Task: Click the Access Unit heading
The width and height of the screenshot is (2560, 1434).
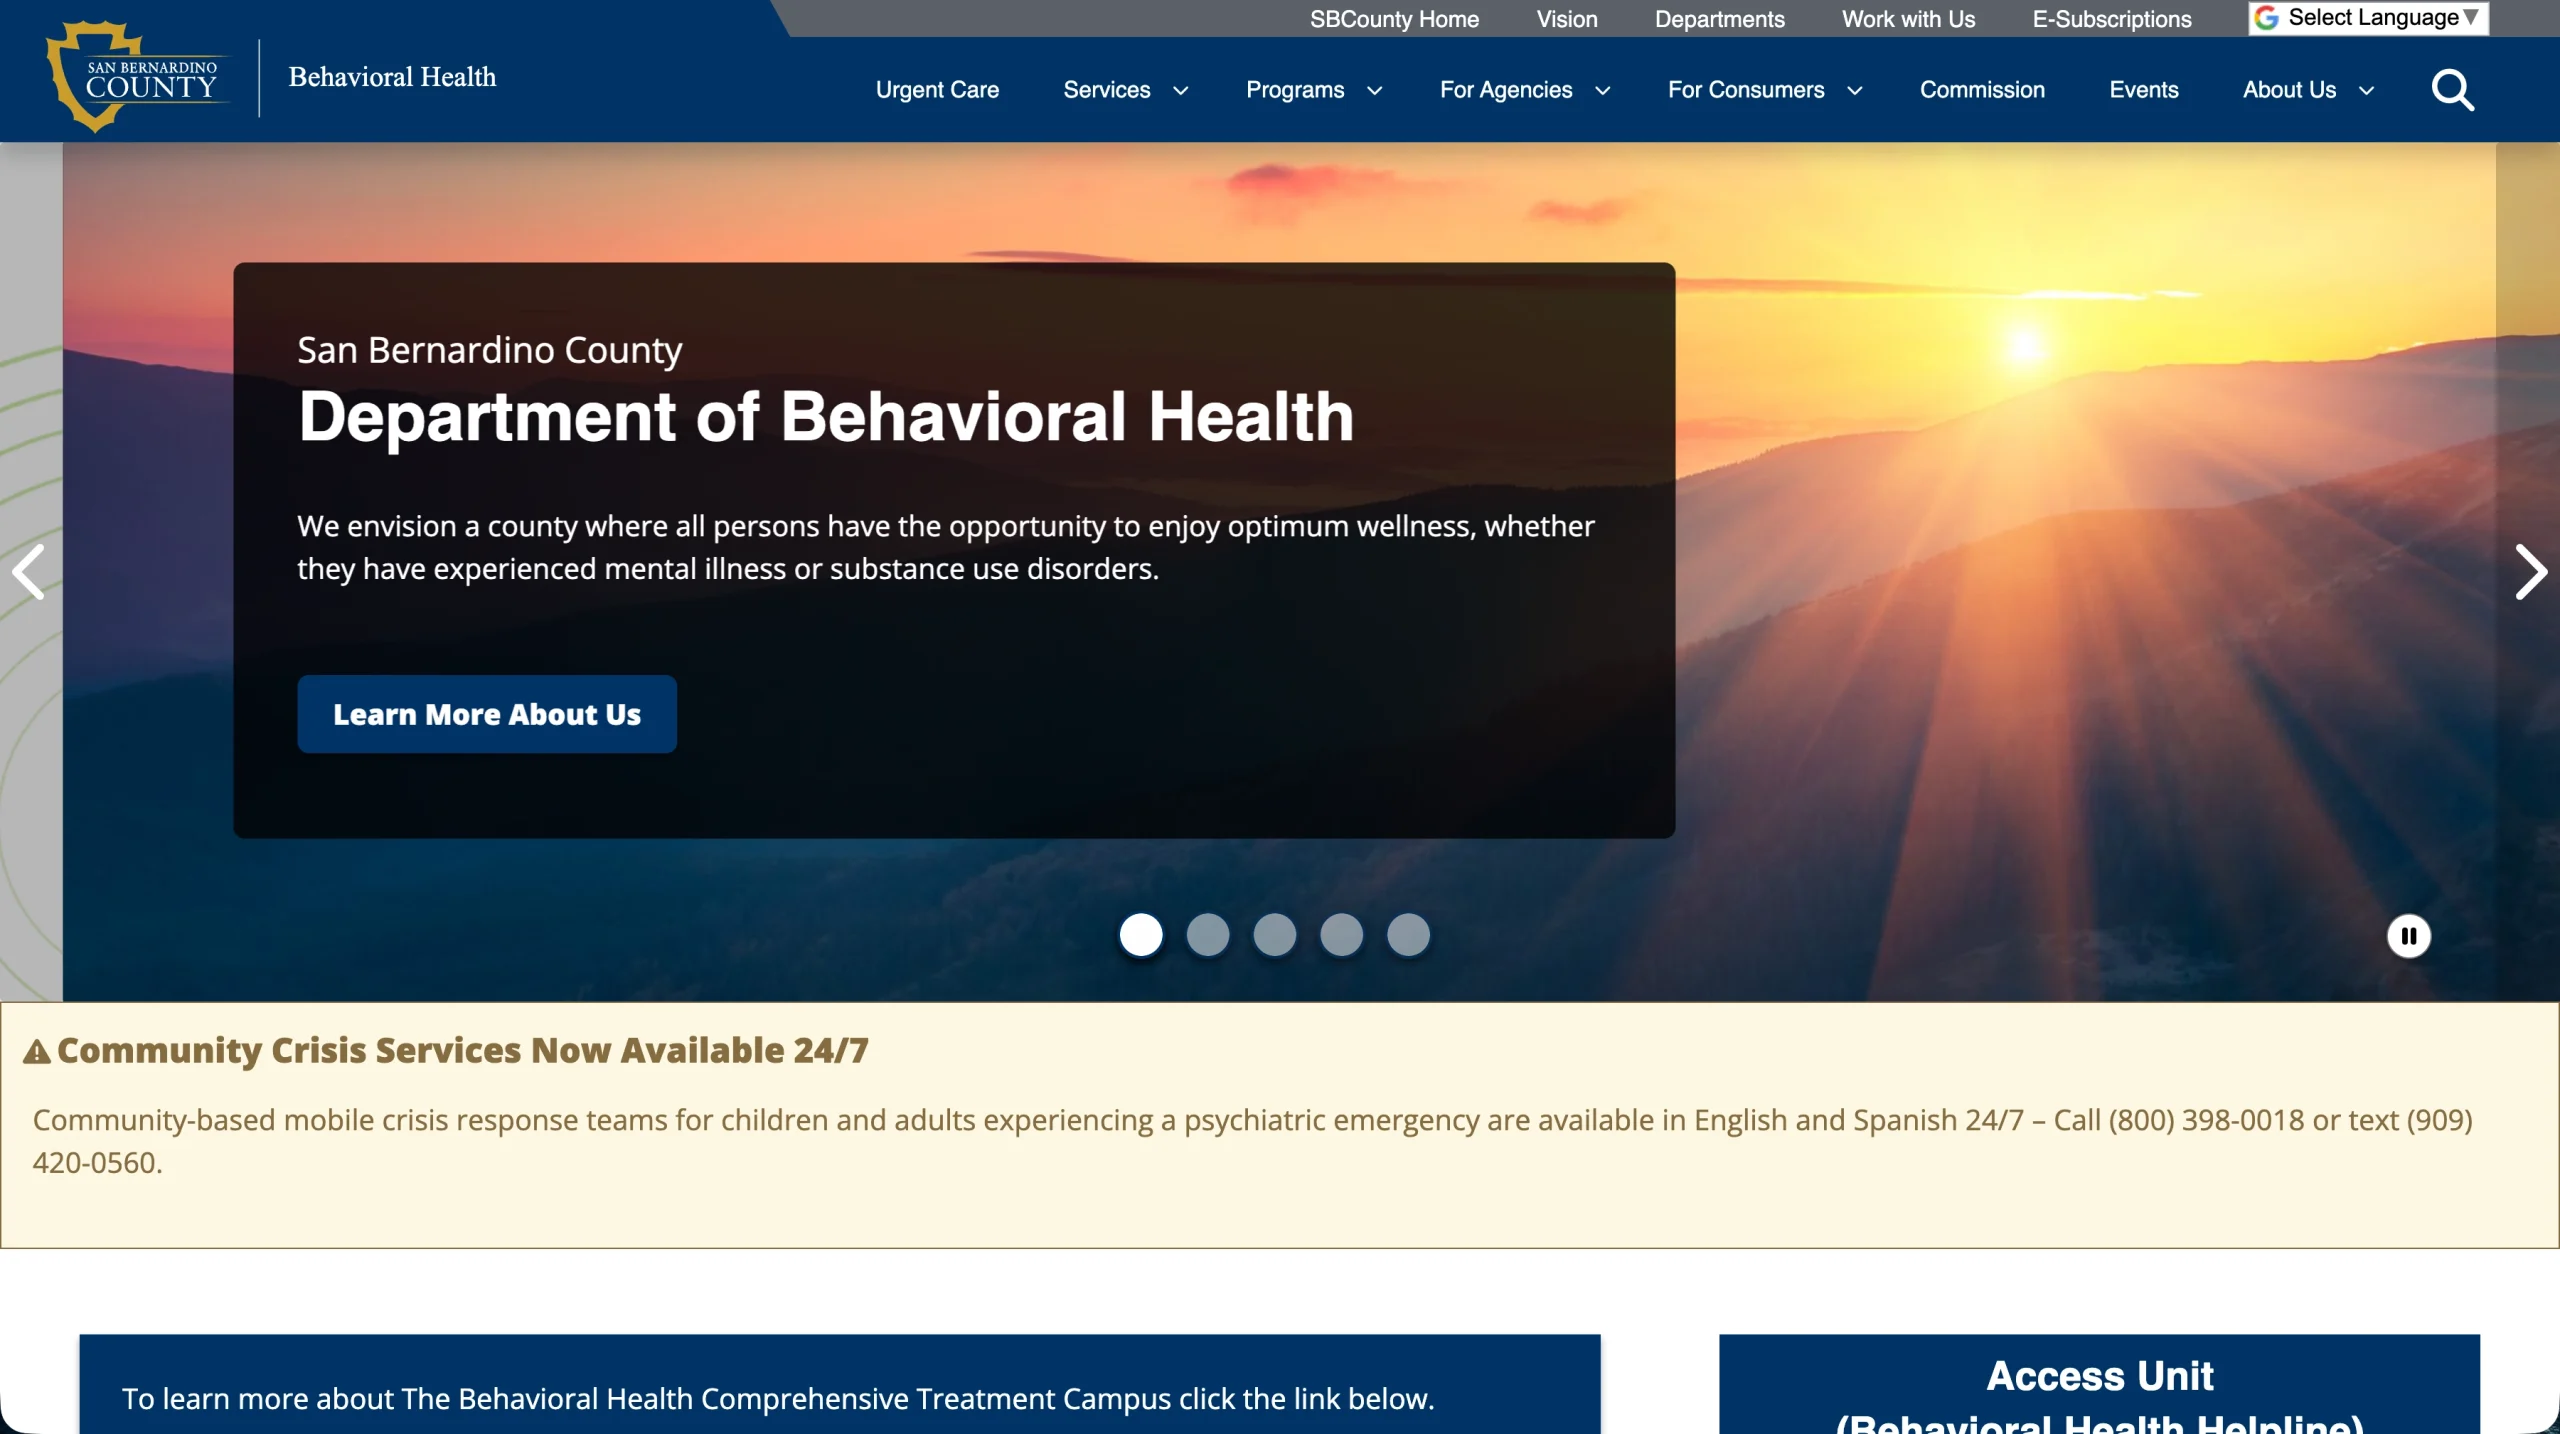Action: pos(2099,1376)
